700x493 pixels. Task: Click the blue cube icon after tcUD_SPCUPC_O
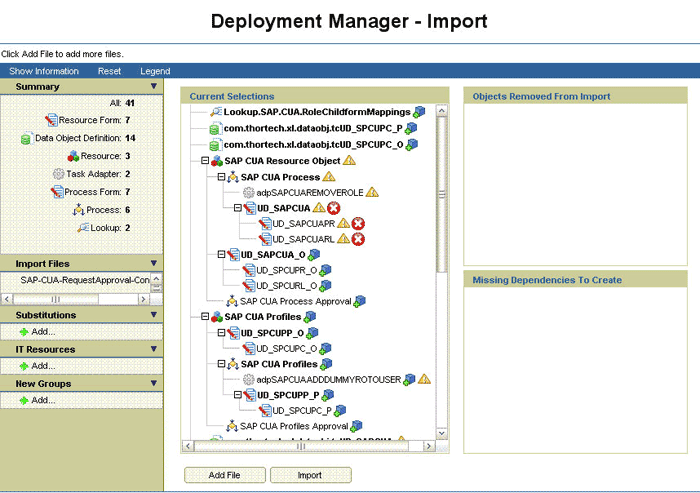412,144
